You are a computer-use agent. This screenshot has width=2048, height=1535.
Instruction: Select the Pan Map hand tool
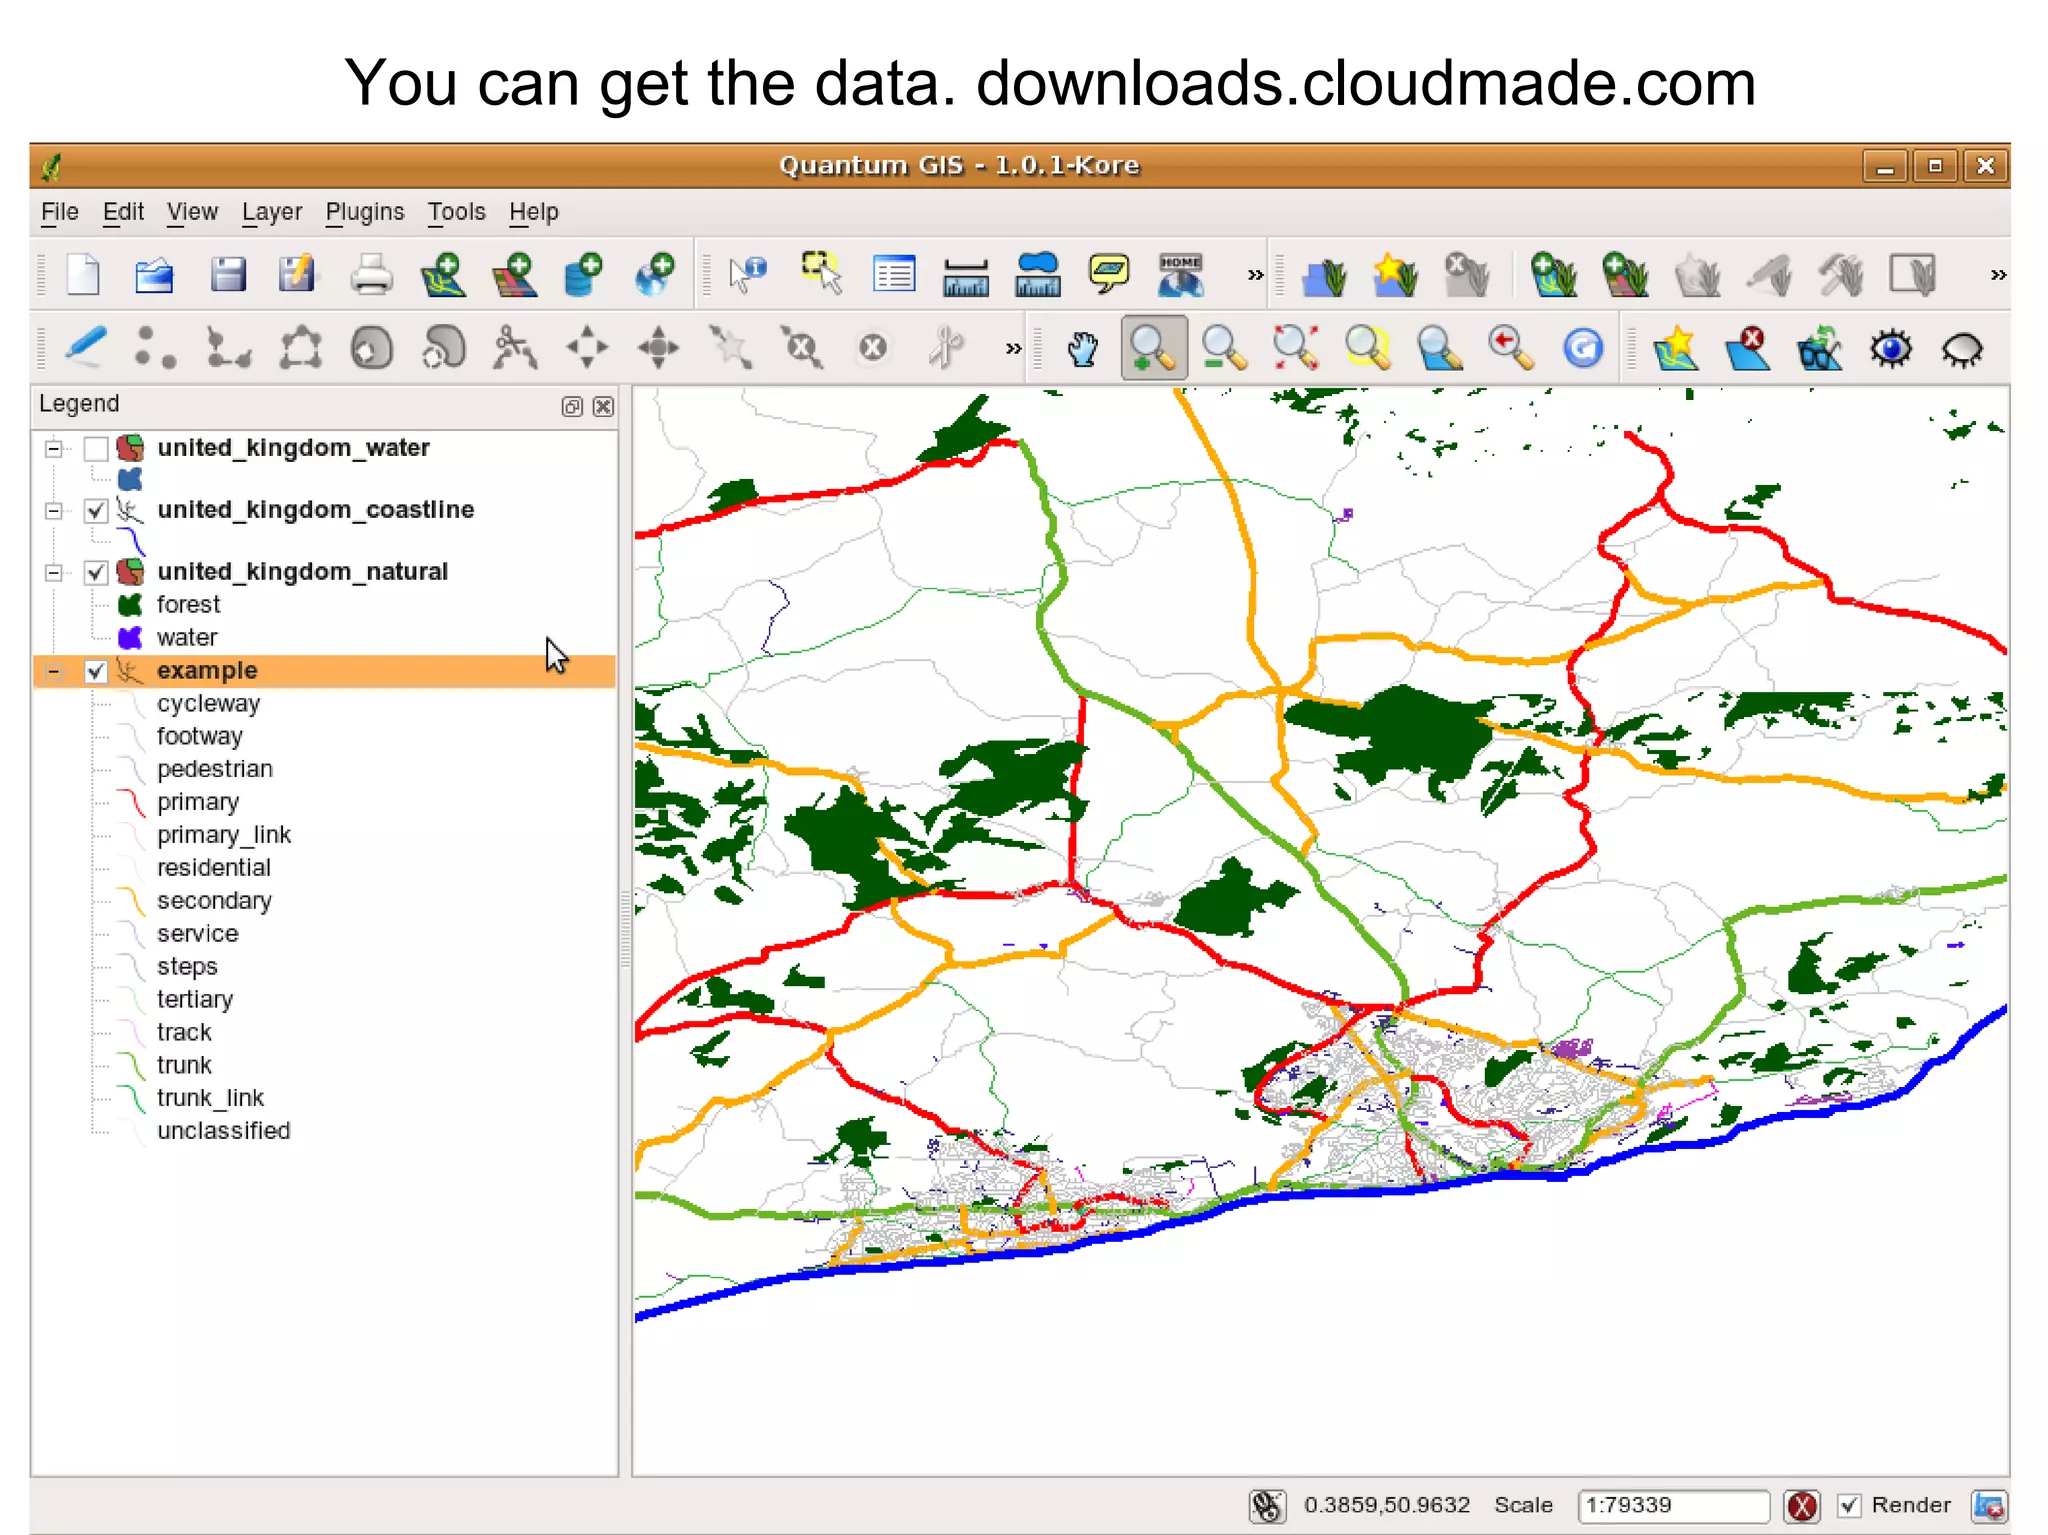point(1082,349)
